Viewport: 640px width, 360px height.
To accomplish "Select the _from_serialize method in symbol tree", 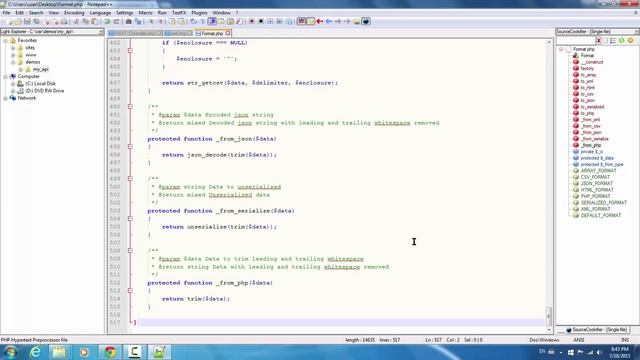I will point(594,139).
